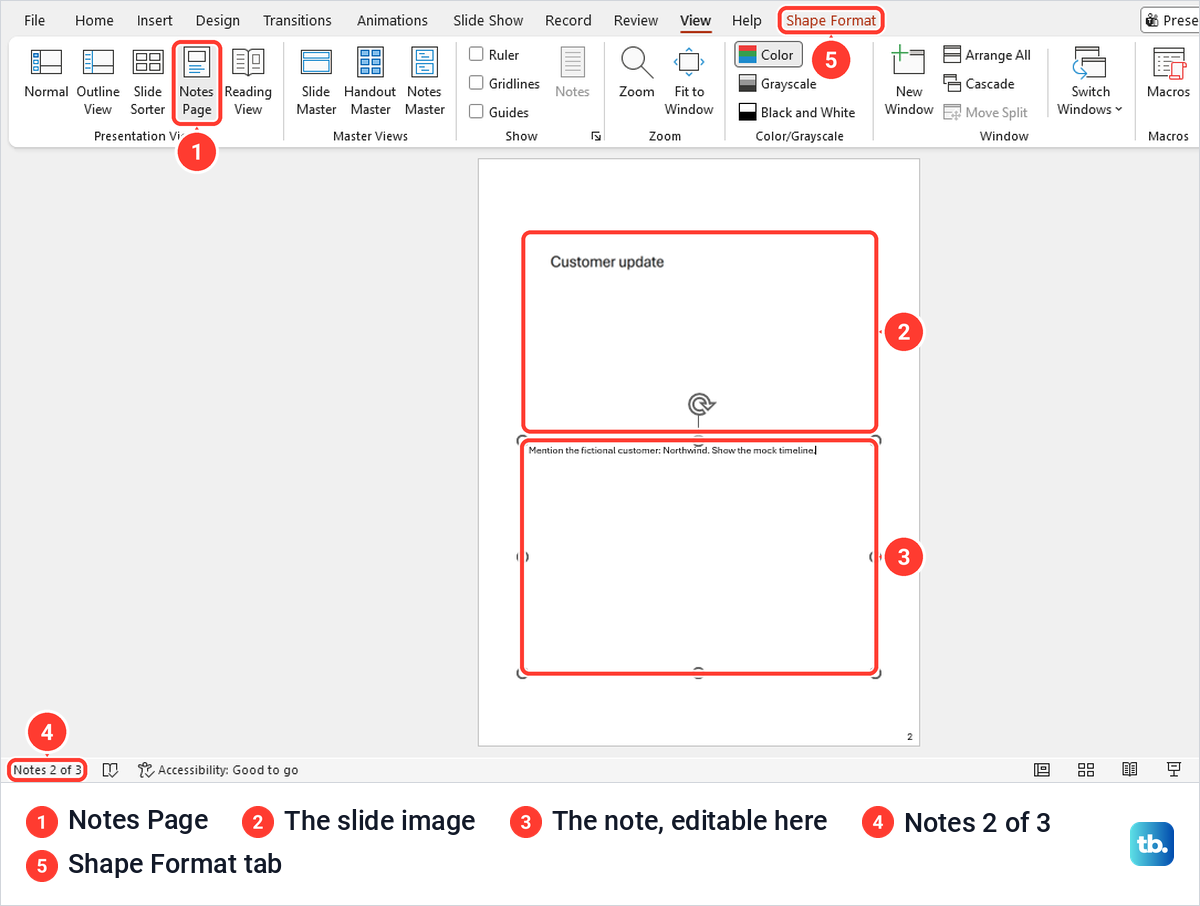
Task: Switch to Normal view
Action: pos(46,76)
